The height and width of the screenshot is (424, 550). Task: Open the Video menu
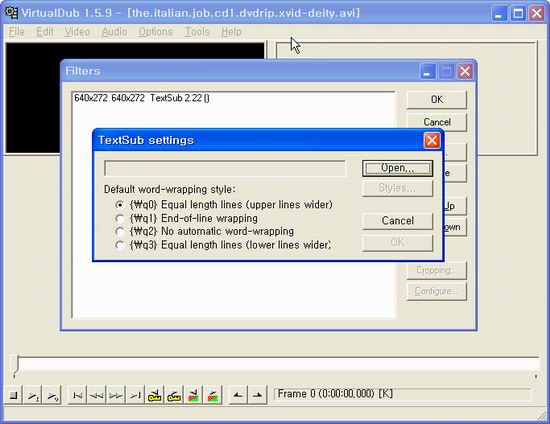point(77,32)
